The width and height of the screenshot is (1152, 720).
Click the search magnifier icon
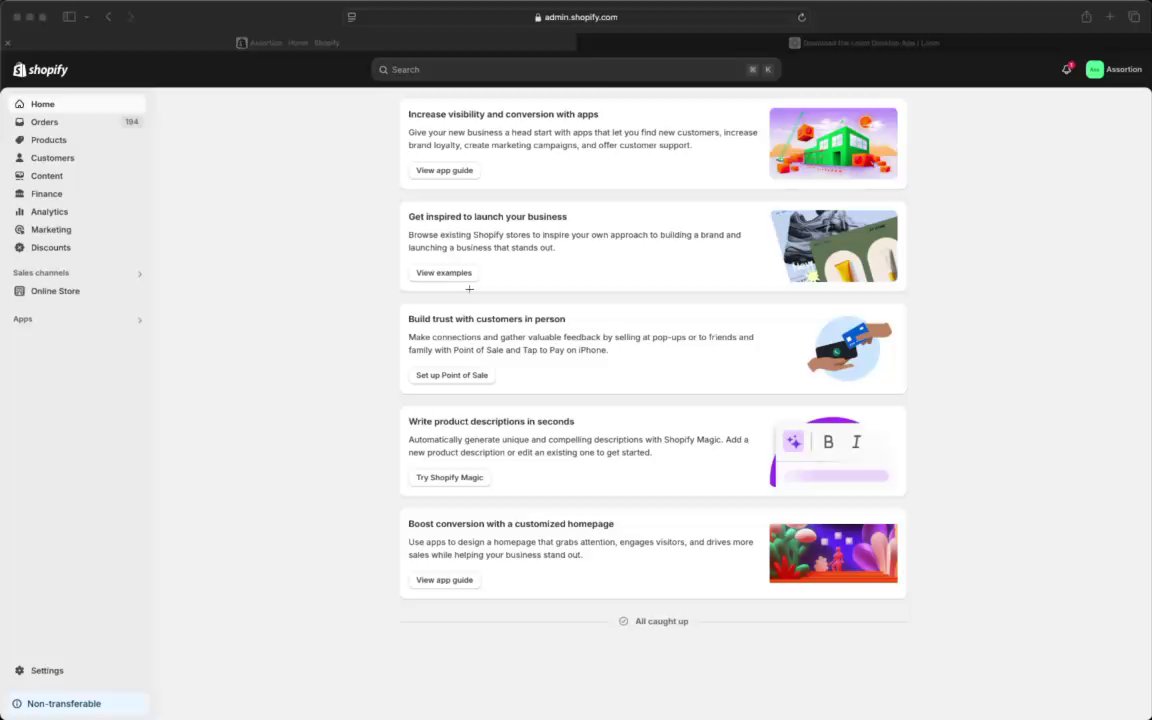tap(384, 70)
